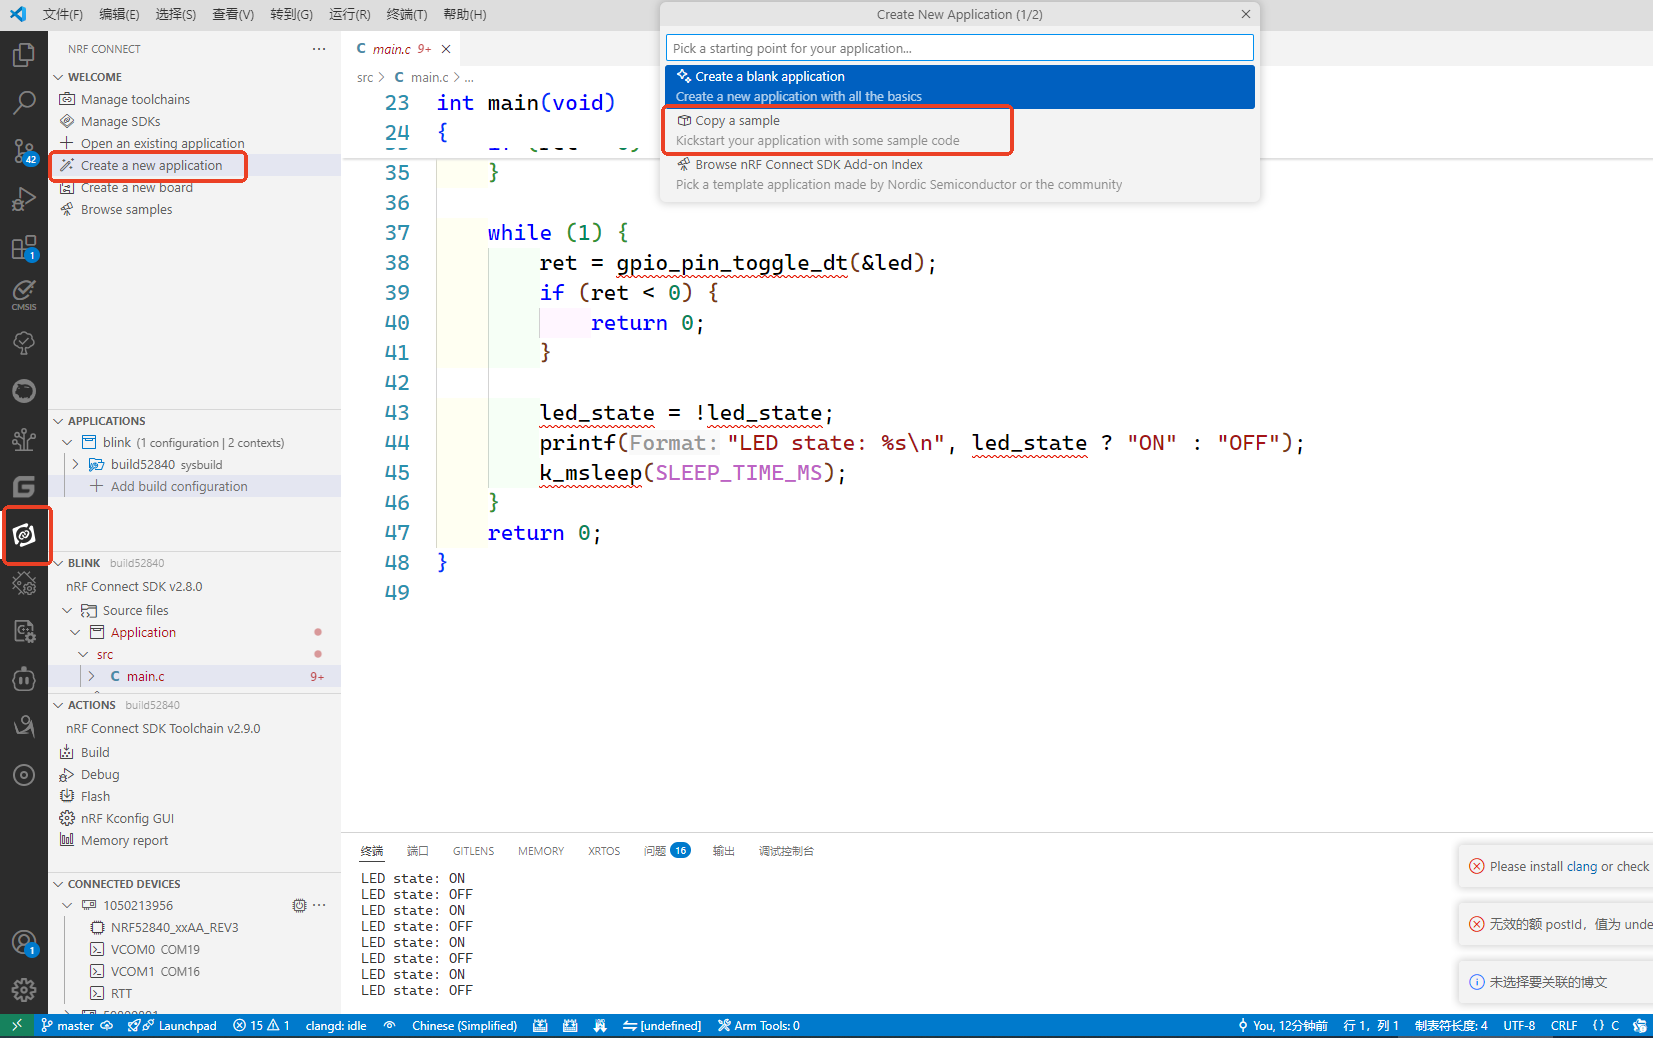1653x1038 pixels.
Task: Collapse device 1050213956 tree node
Action: tap(67, 906)
